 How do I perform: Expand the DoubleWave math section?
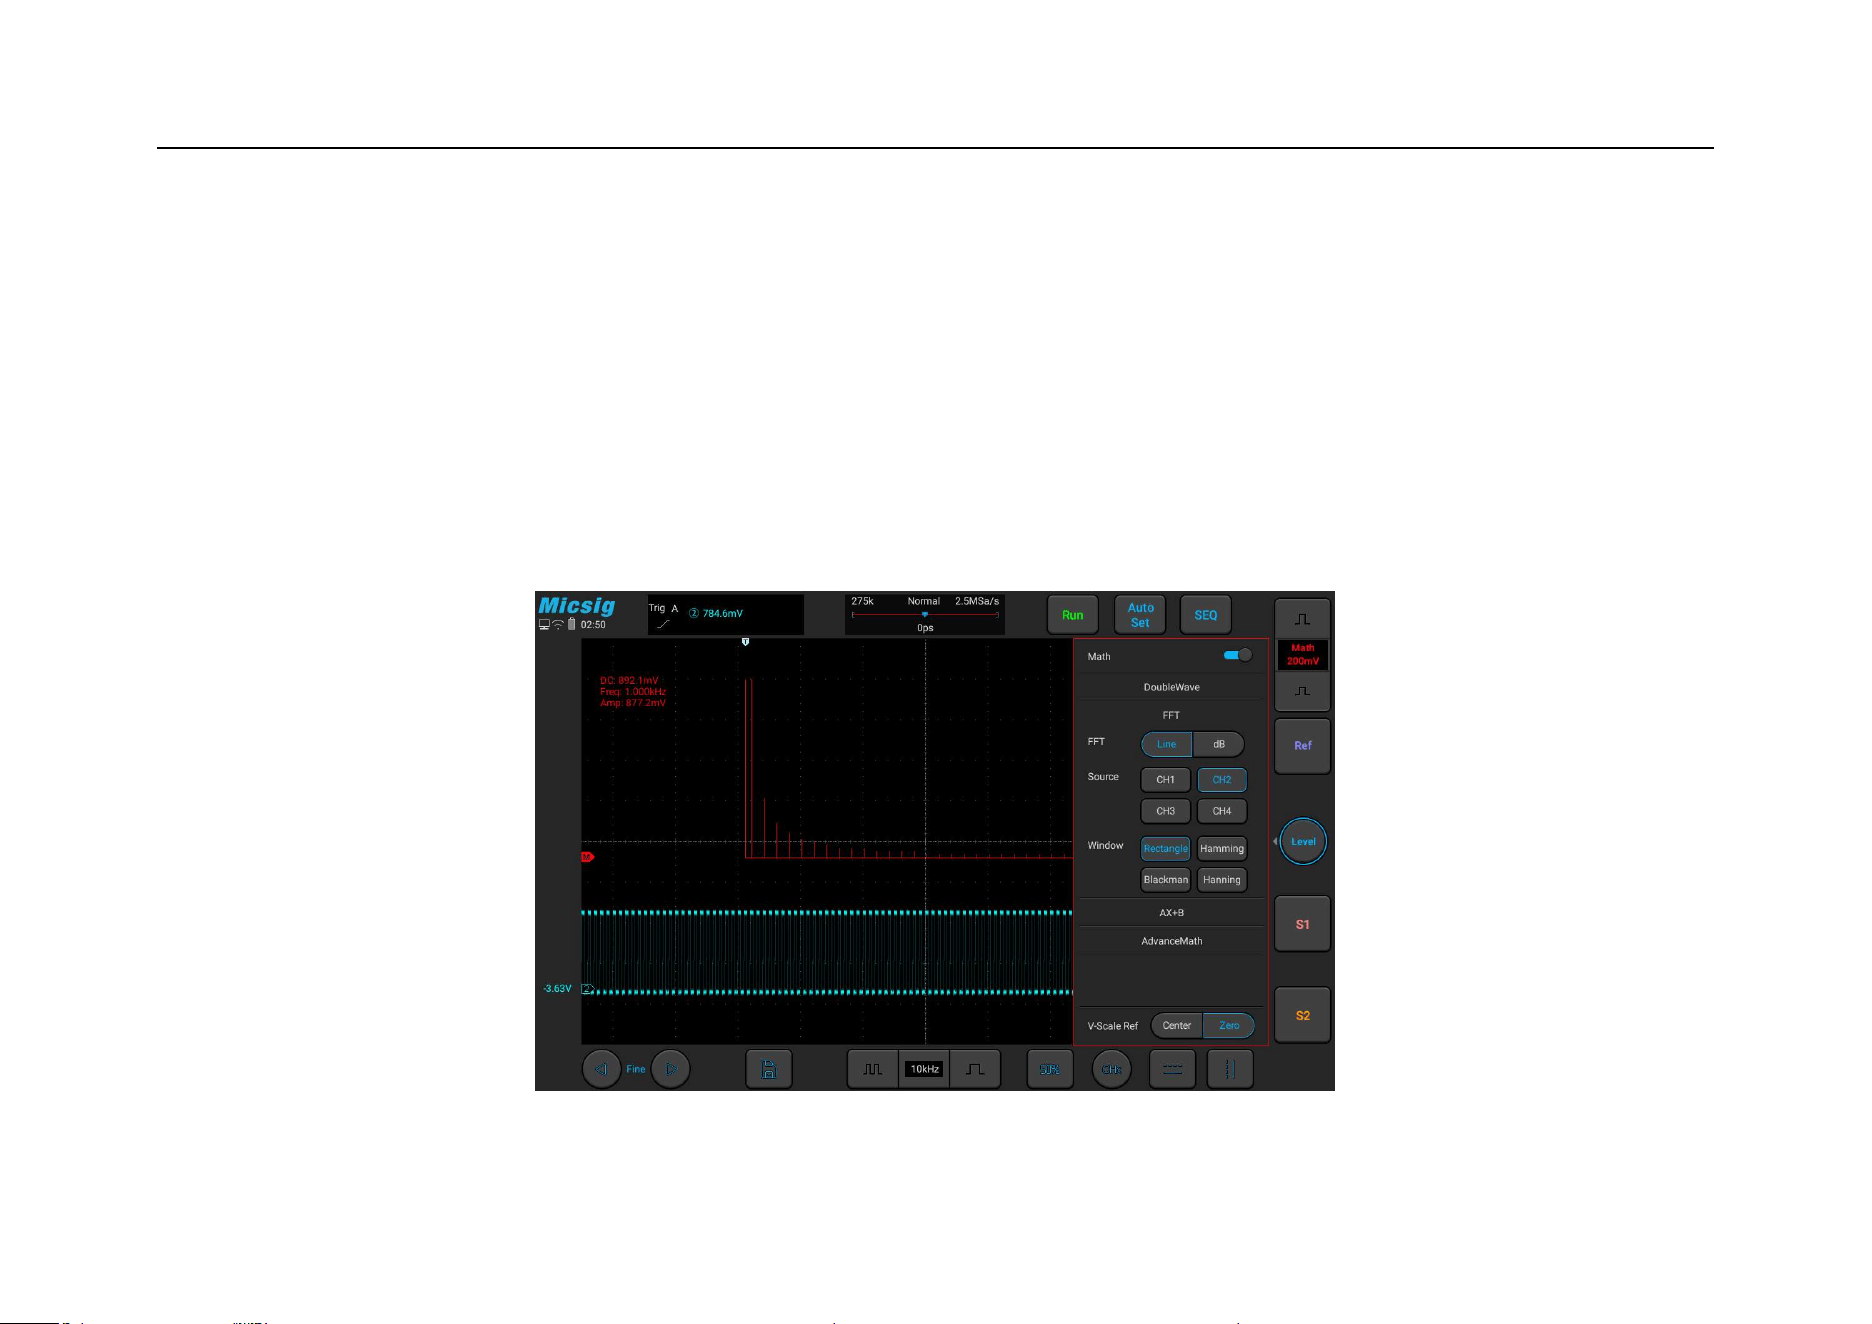(1171, 687)
